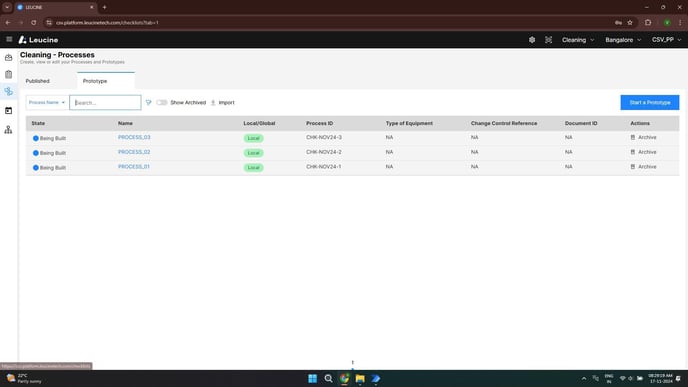Click Chrome icon in the taskbar
The image size is (688, 387).
[344, 379]
